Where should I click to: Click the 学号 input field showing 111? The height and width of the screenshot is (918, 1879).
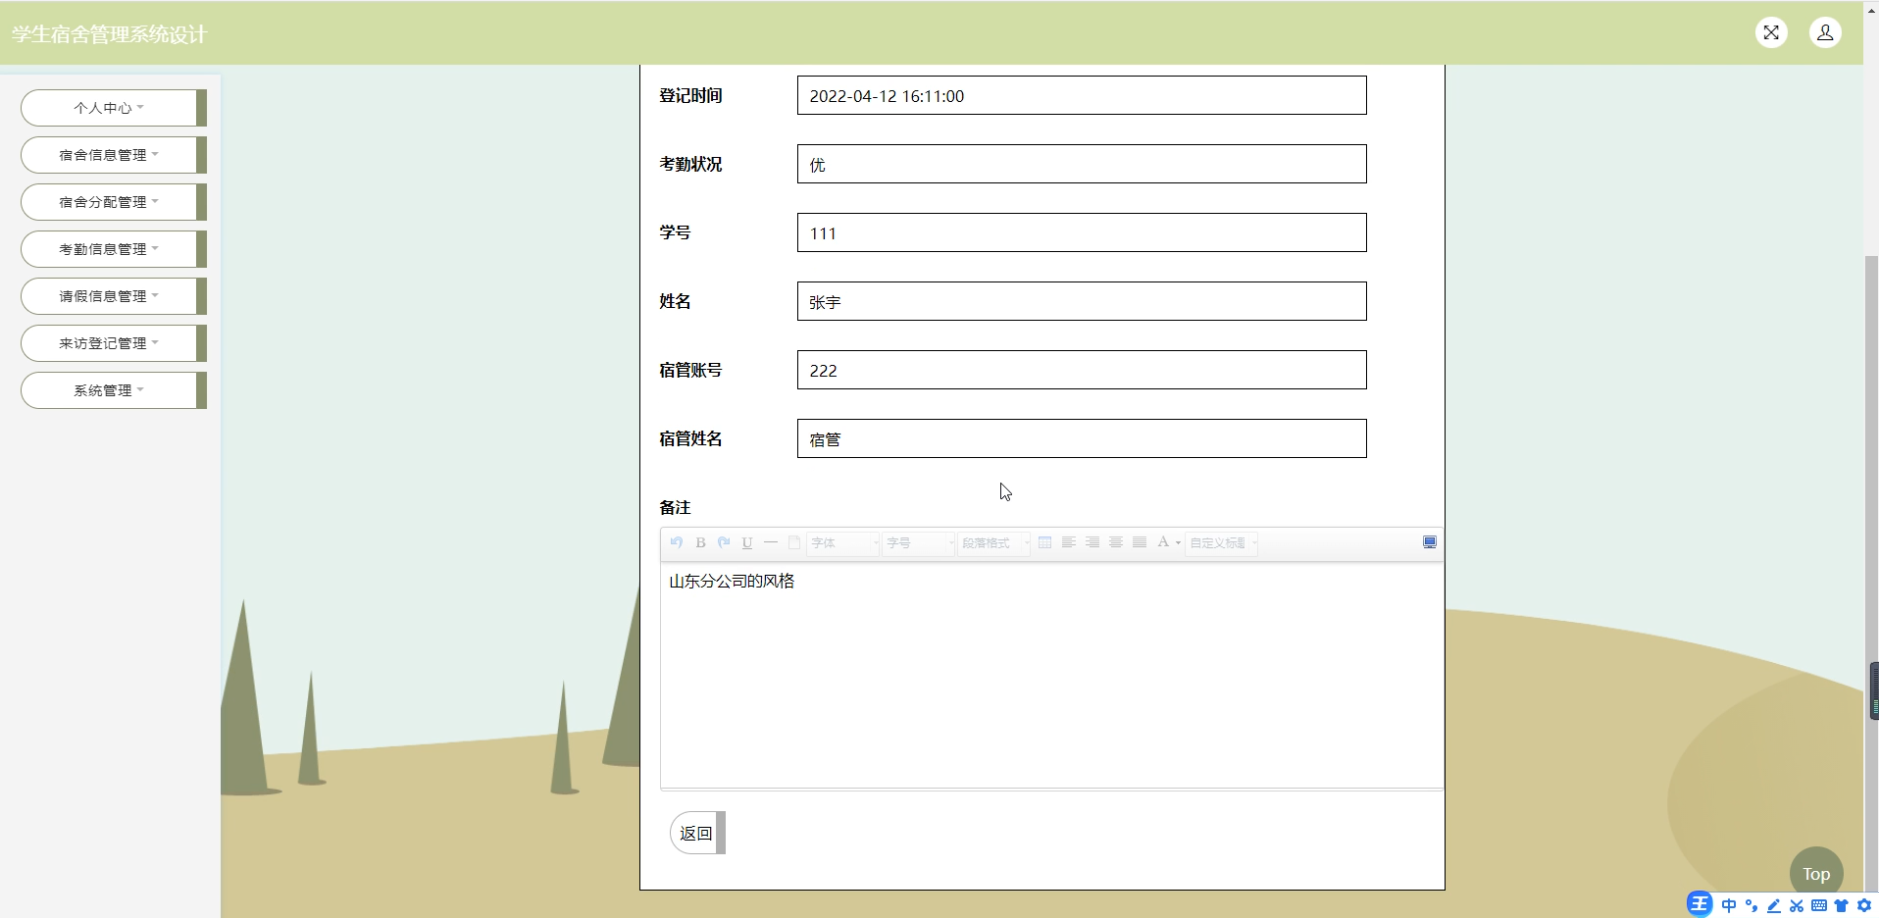tap(1081, 233)
